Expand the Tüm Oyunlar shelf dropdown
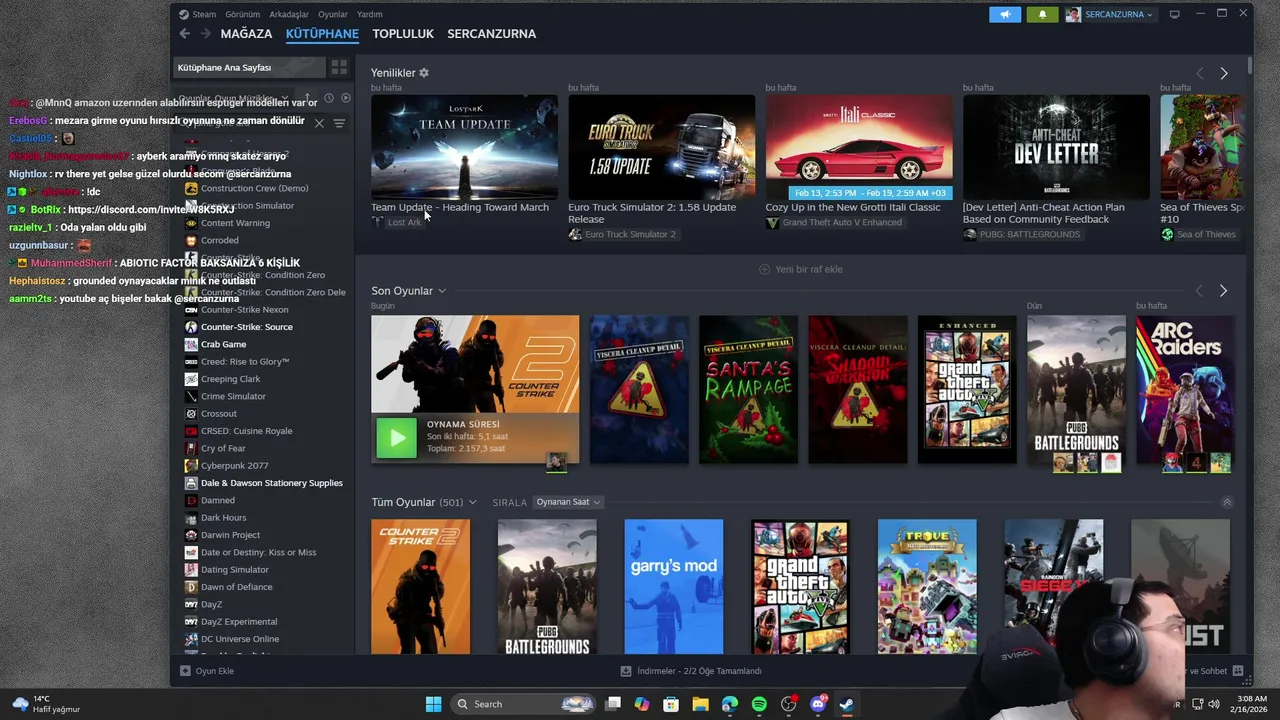 coord(472,502)
